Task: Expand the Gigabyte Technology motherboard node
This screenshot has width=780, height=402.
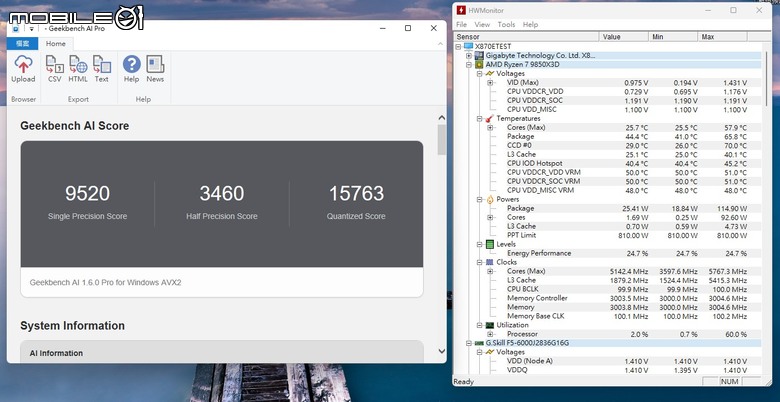Action: coord(468,55)
